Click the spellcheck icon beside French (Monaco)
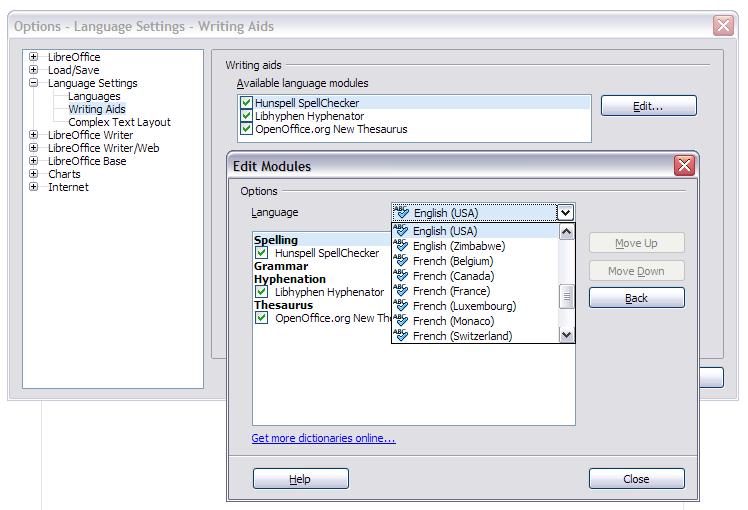This screenshot has width=748, height=510. 402,321
